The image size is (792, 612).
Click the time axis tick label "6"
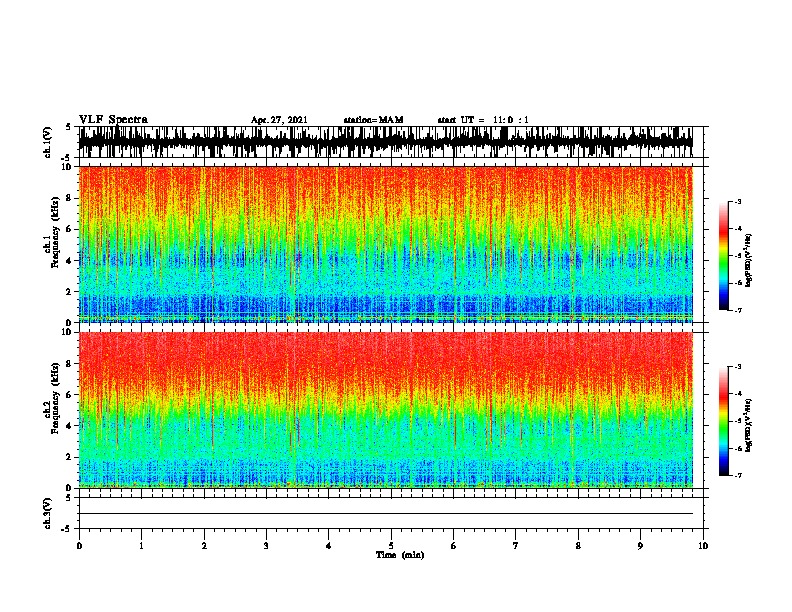(x=454, y=546)
